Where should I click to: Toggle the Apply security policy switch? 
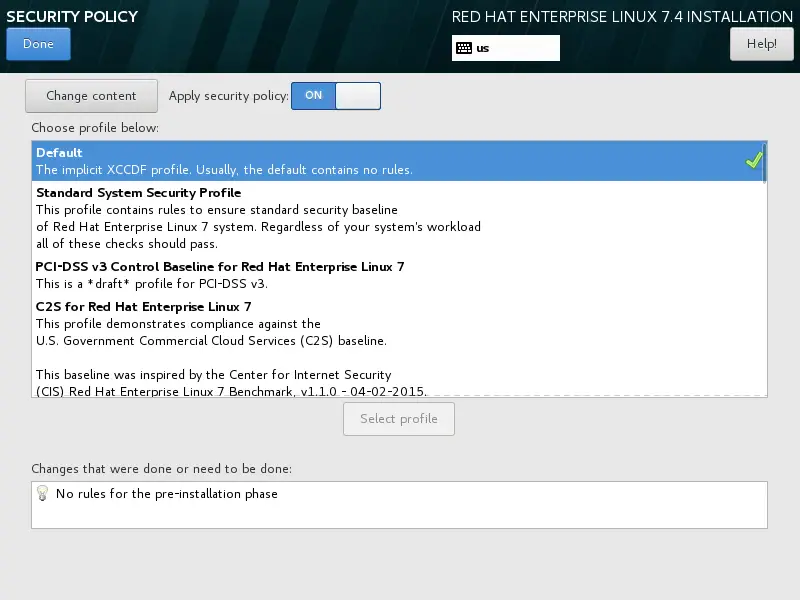pyautogui.click(x=336, y=96)
